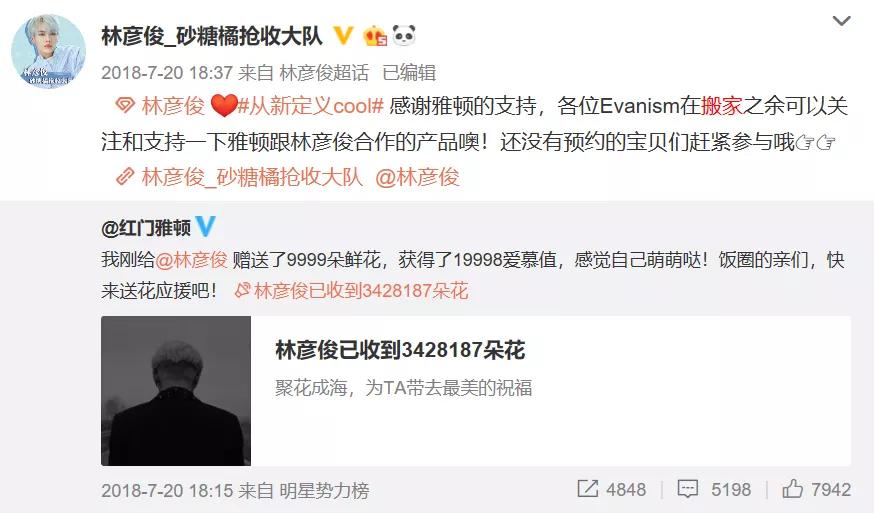Image resolution: width=874 pixels, height=513 pixels.
Task: Open the @林彦俊 mention in the main post
Action: [417, 177]
